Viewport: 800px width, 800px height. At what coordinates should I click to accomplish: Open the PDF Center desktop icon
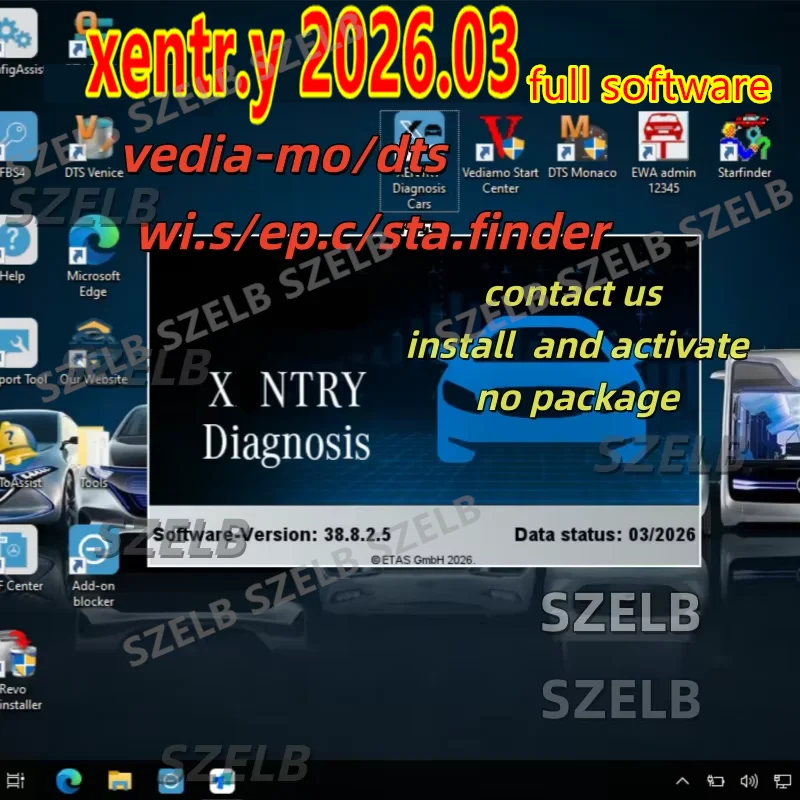20,559
